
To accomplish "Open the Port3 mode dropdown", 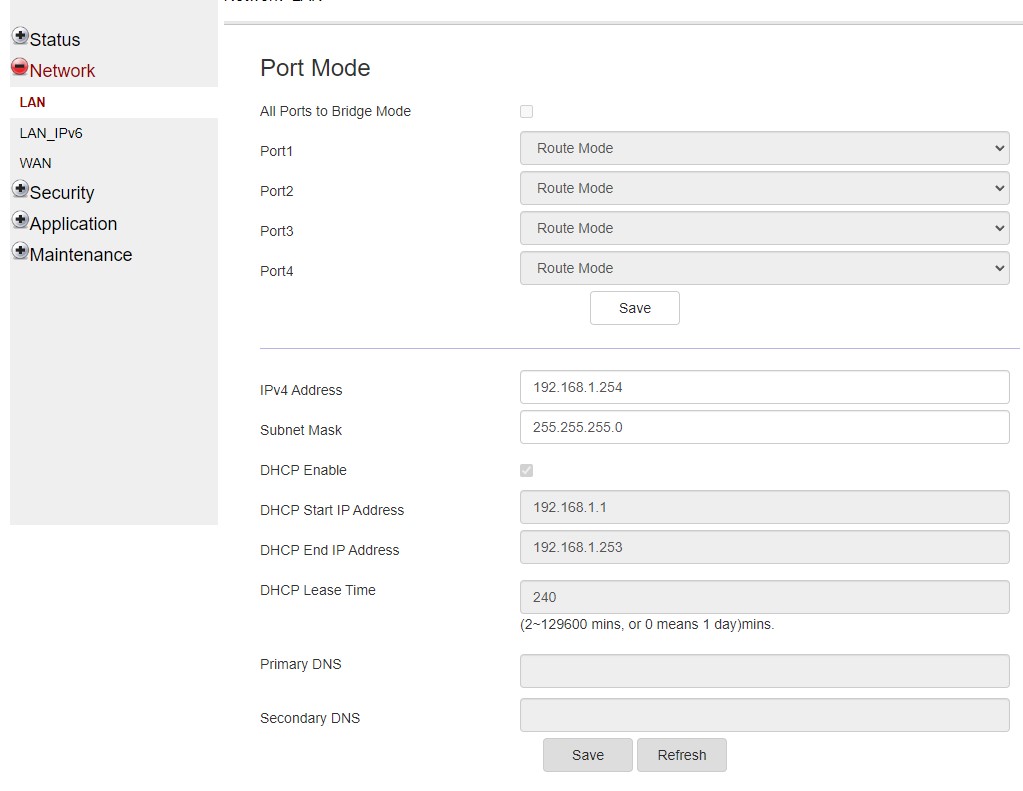I will (764, 228).
